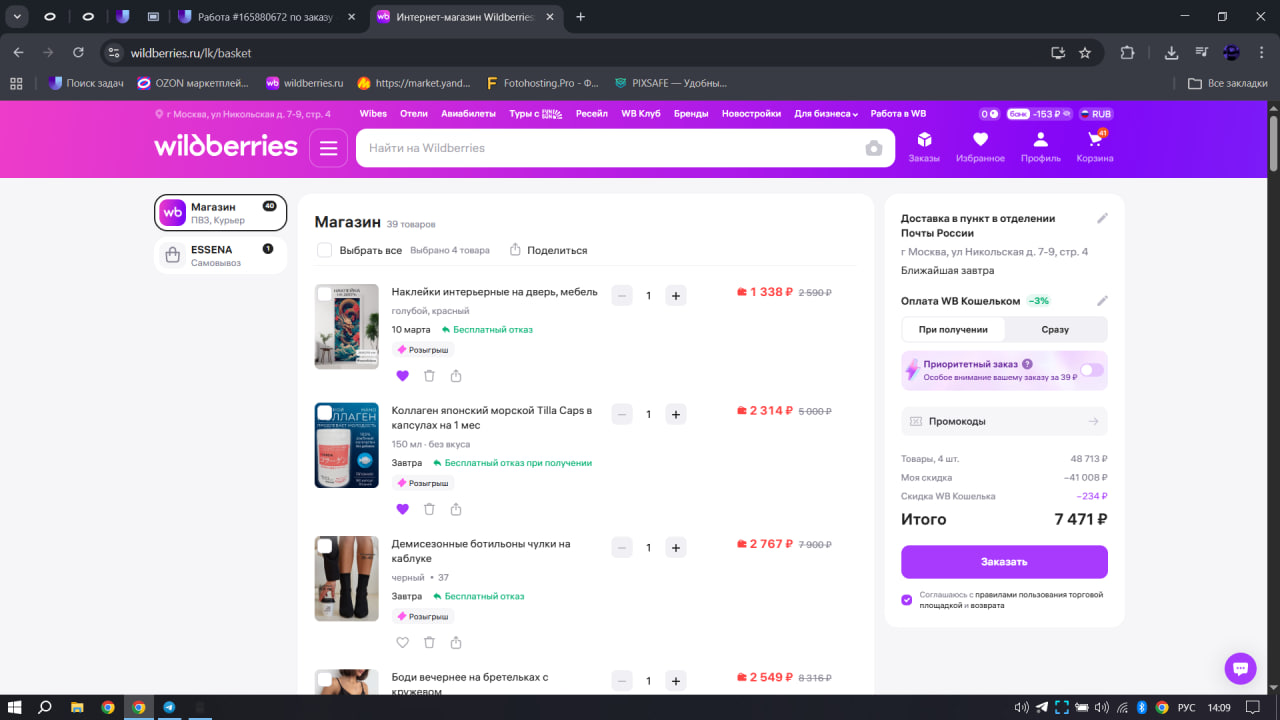This screenshot has height=720, width=1280.
Task: Delete Коллаген японский морской from cart
Action: point(429,509)
